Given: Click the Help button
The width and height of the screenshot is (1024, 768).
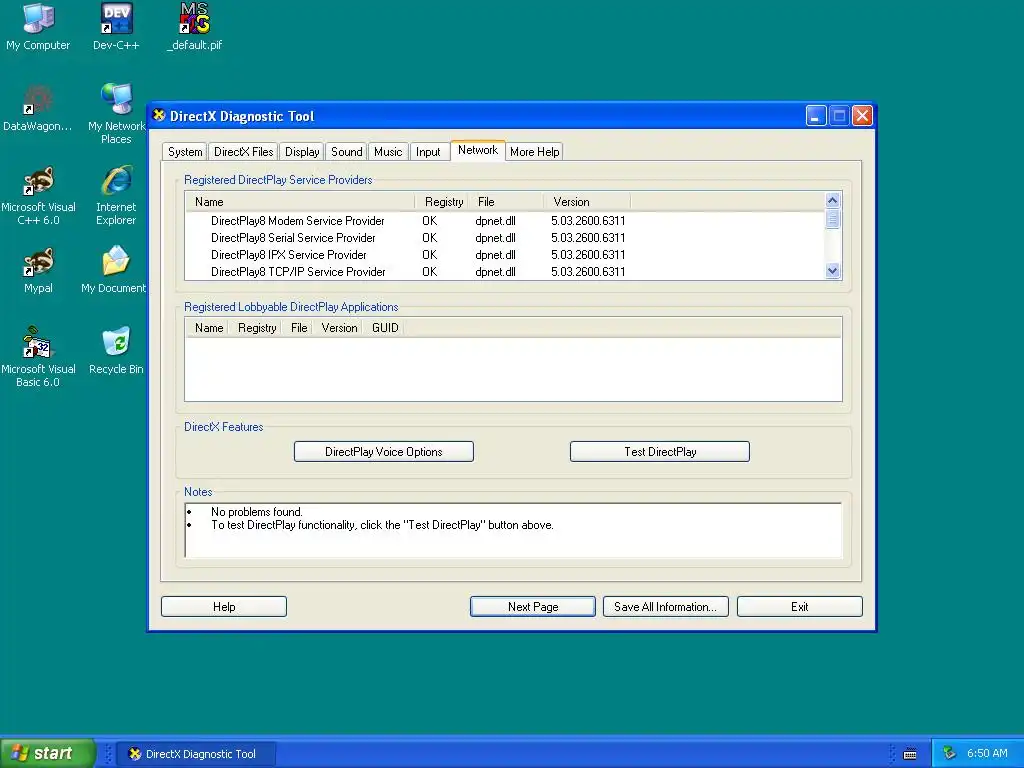Looking at the screenshot, I should [x=223, y=606].
